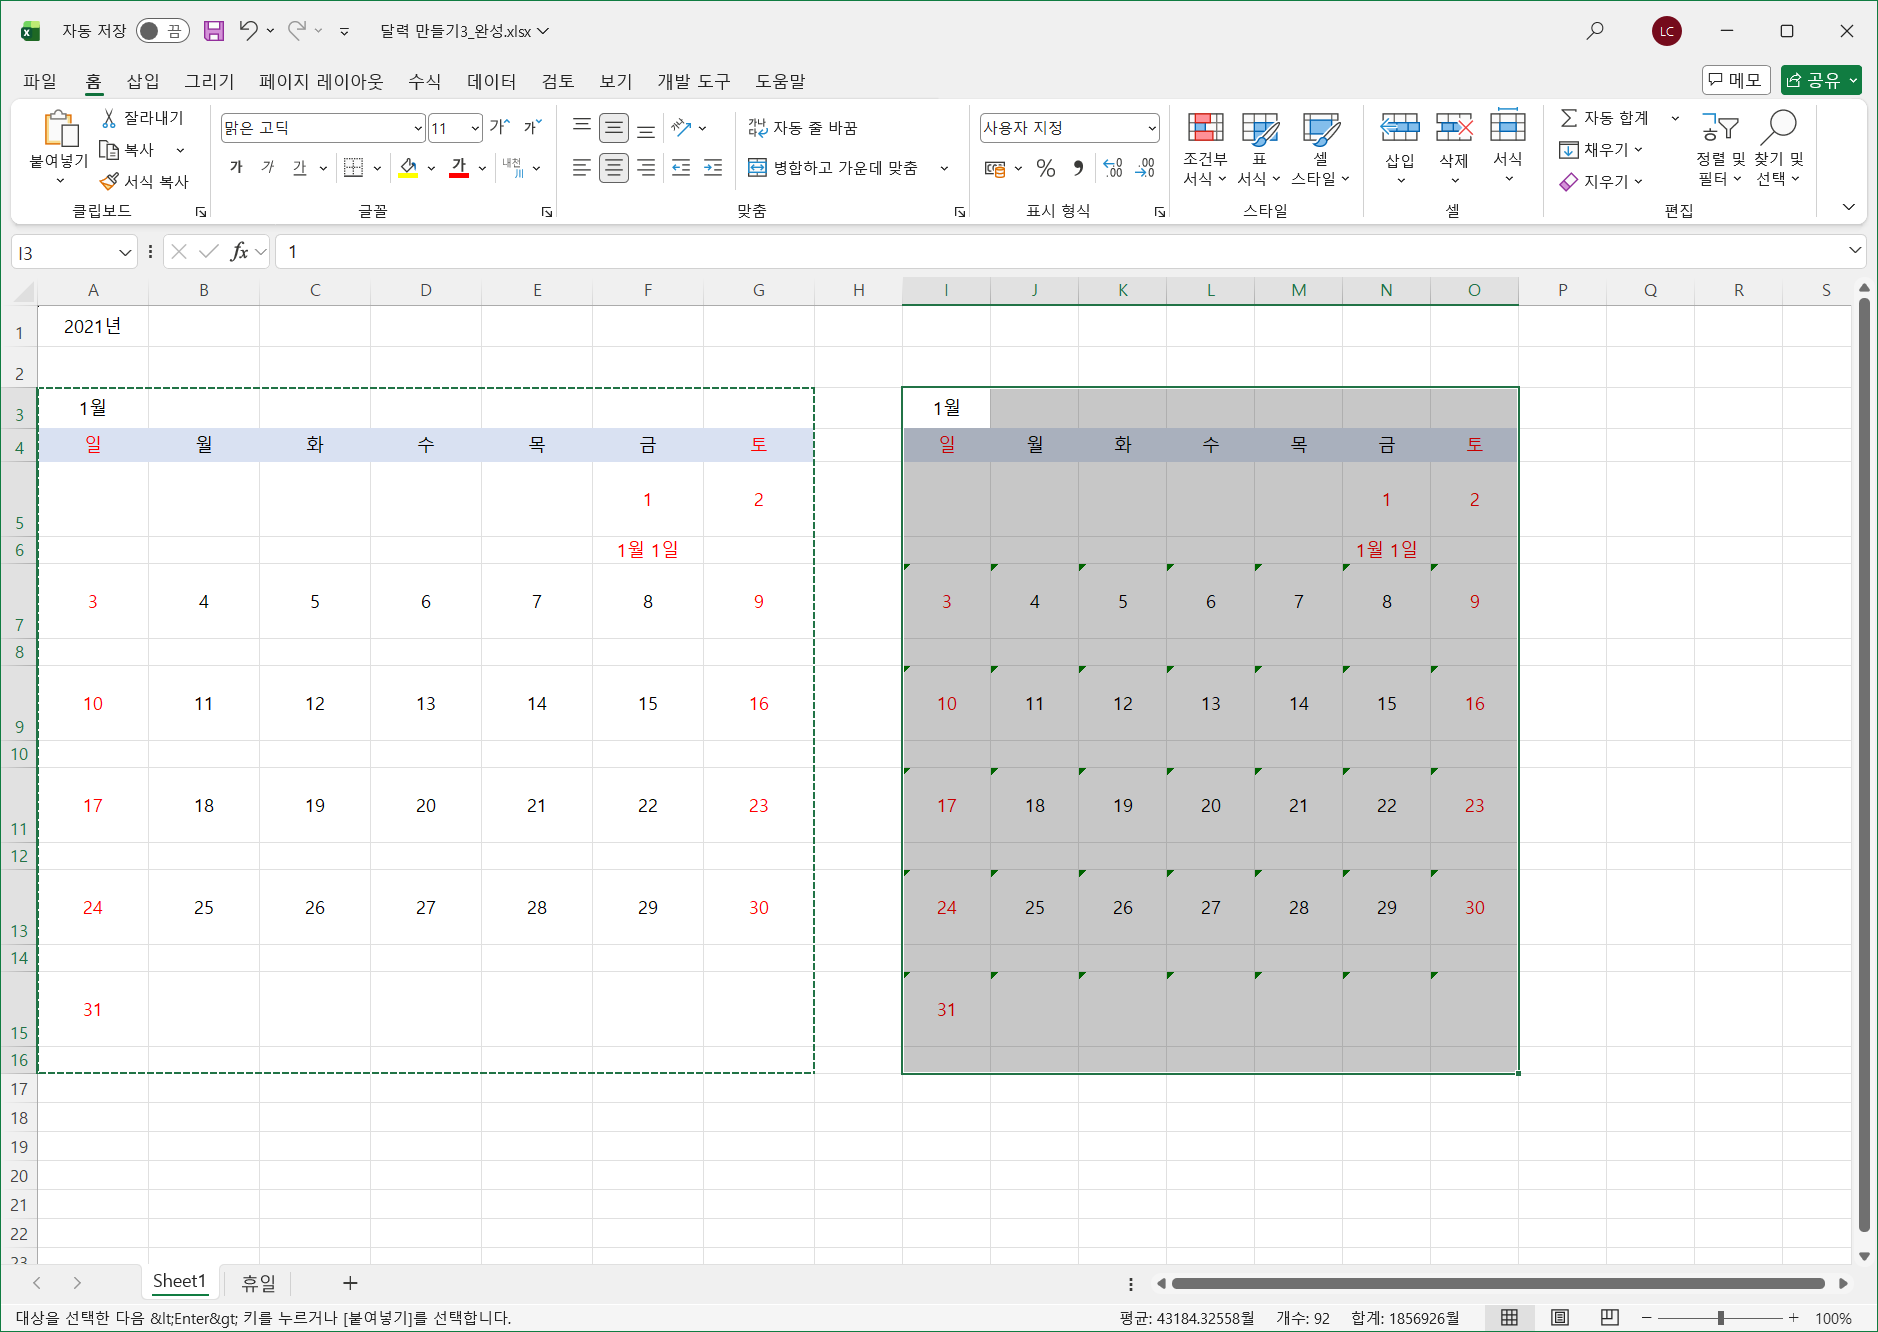Toggle middle vertical alignment
Viewport: 1878px width, 1332px height.
(614, 127)
